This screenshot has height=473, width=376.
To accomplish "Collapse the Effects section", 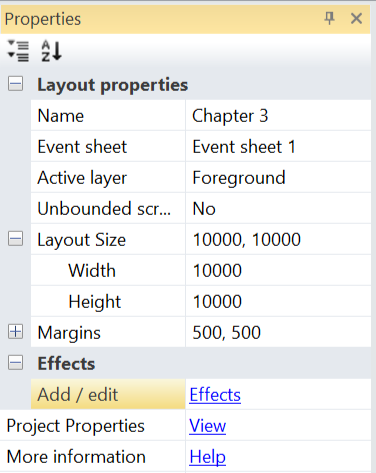I will (x=15, y=363).
